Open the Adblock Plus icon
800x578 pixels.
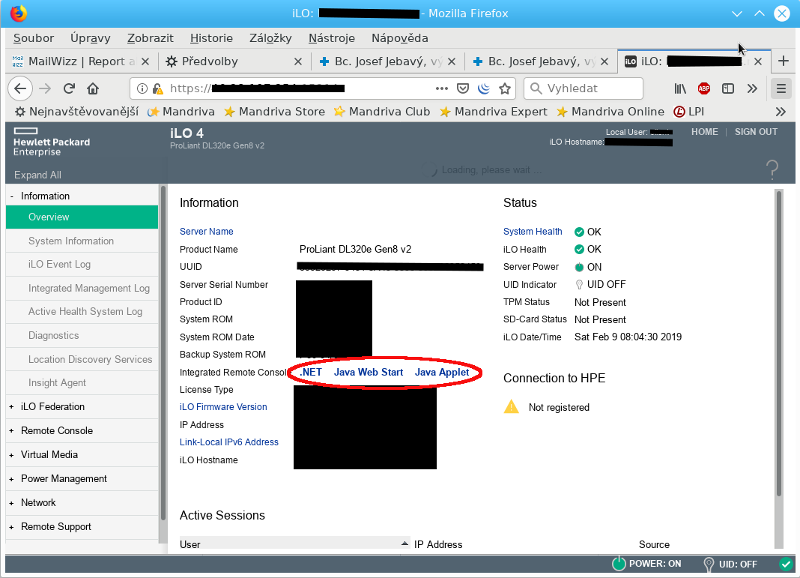(x=704, y=89)
